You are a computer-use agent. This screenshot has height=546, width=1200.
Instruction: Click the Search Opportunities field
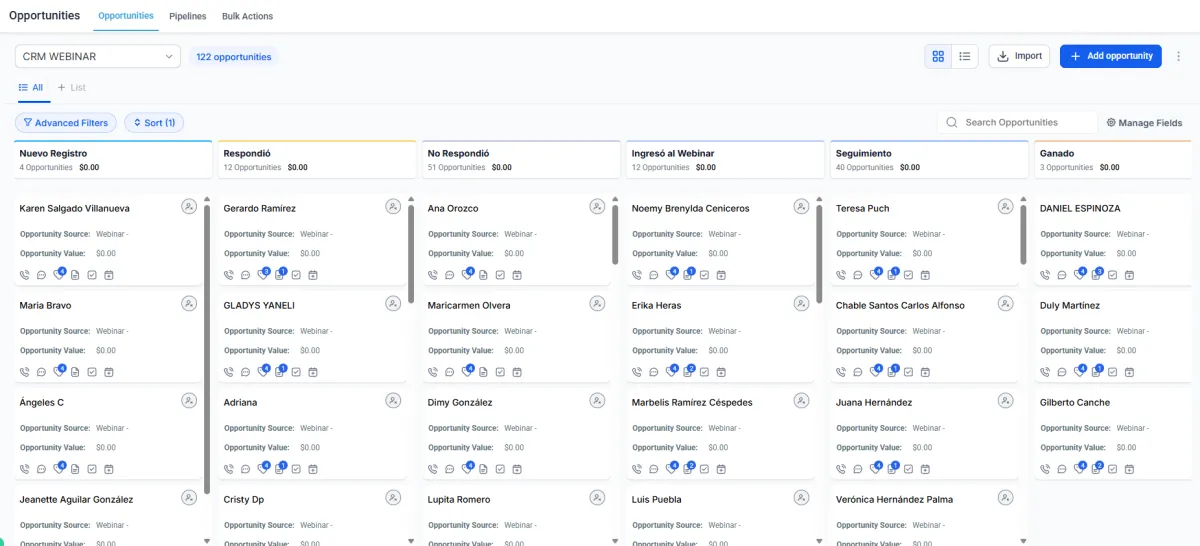point(1018,123)
